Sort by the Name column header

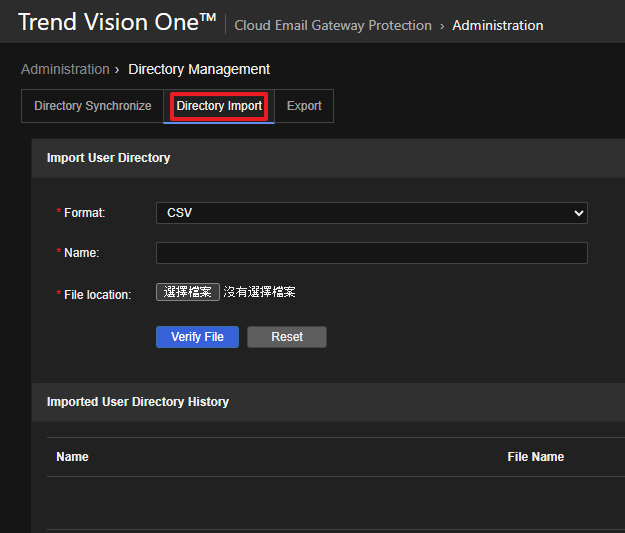72,457
